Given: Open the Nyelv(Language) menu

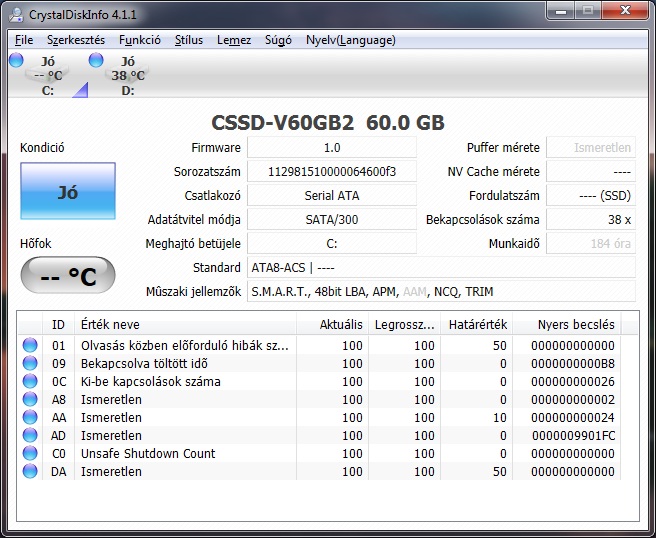Looking at the screenshot, I should [351, 40].
